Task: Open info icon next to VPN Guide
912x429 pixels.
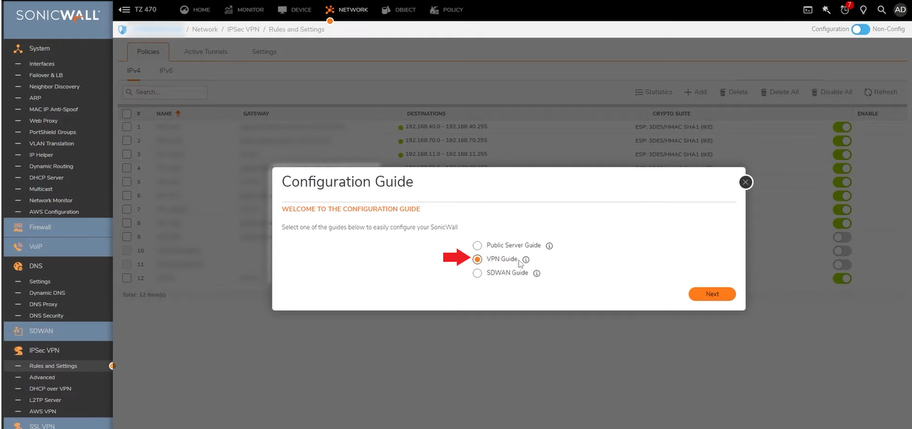Action: point(526,259)
